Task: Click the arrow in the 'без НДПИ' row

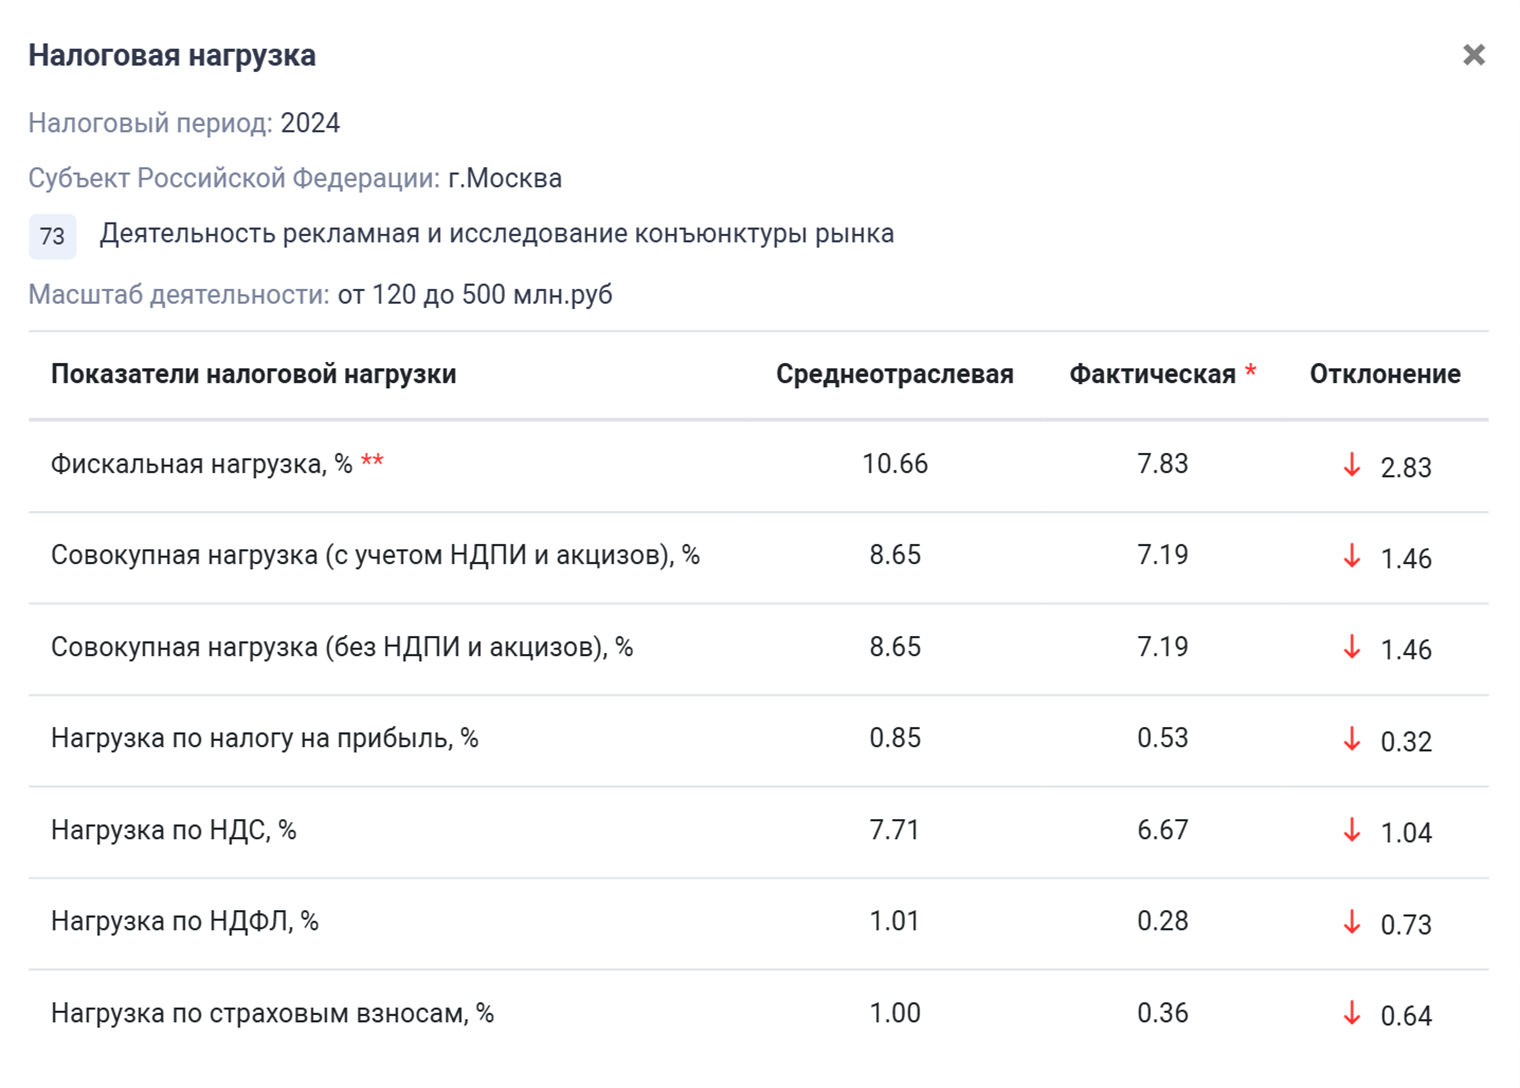Action: (x=1352, y=647)
